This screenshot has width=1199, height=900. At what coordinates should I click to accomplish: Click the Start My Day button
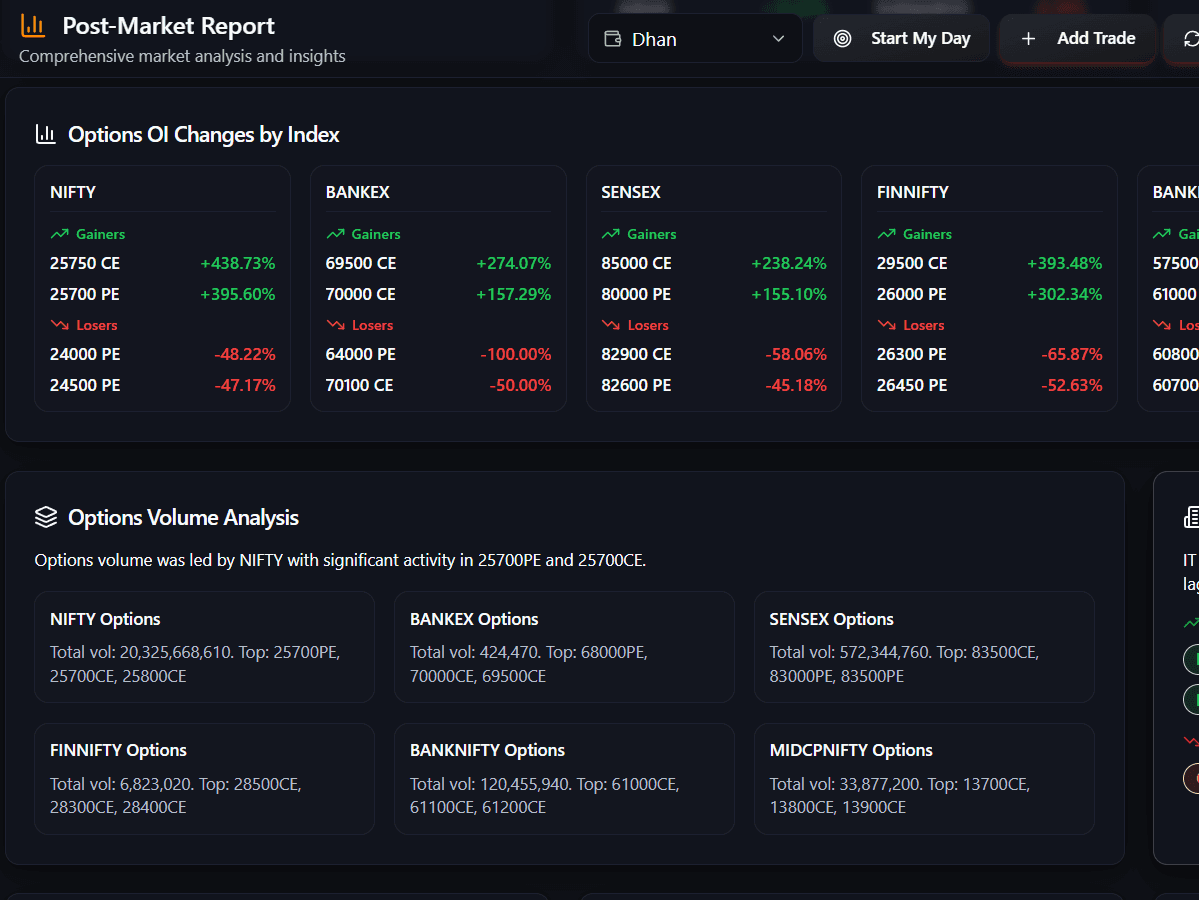coord(901,38)
